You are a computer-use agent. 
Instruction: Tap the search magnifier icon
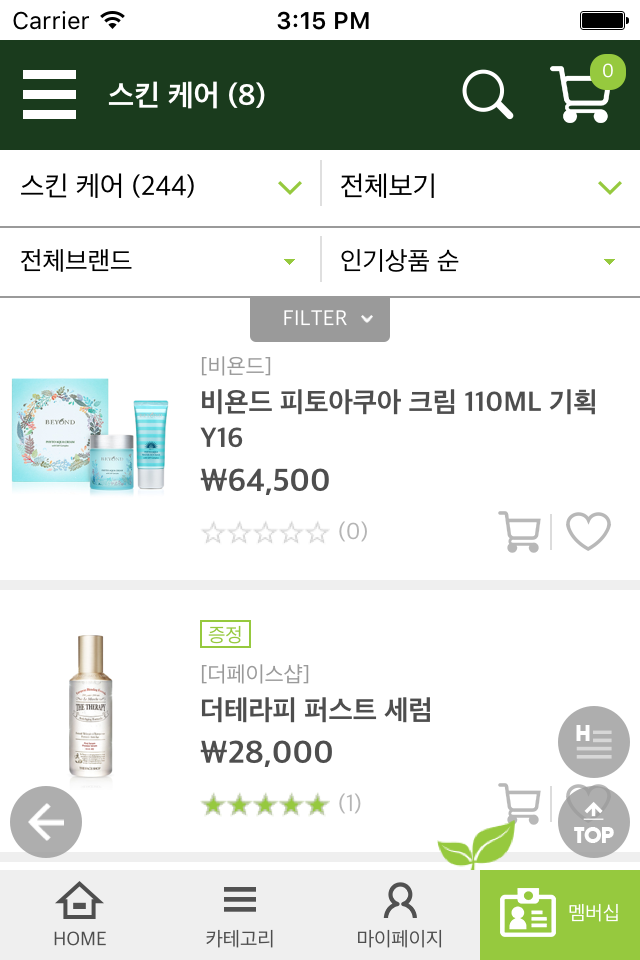pos(487,95)
